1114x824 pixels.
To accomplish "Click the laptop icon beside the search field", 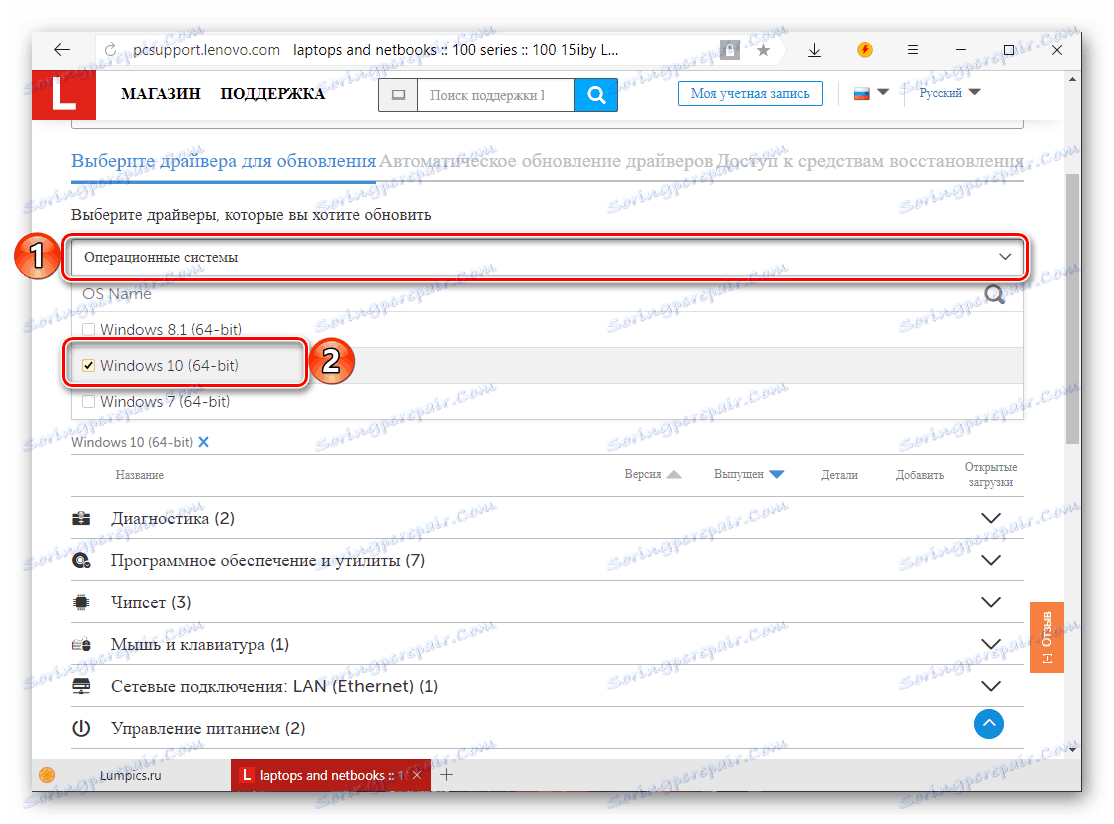I will [x=399, y=95].
